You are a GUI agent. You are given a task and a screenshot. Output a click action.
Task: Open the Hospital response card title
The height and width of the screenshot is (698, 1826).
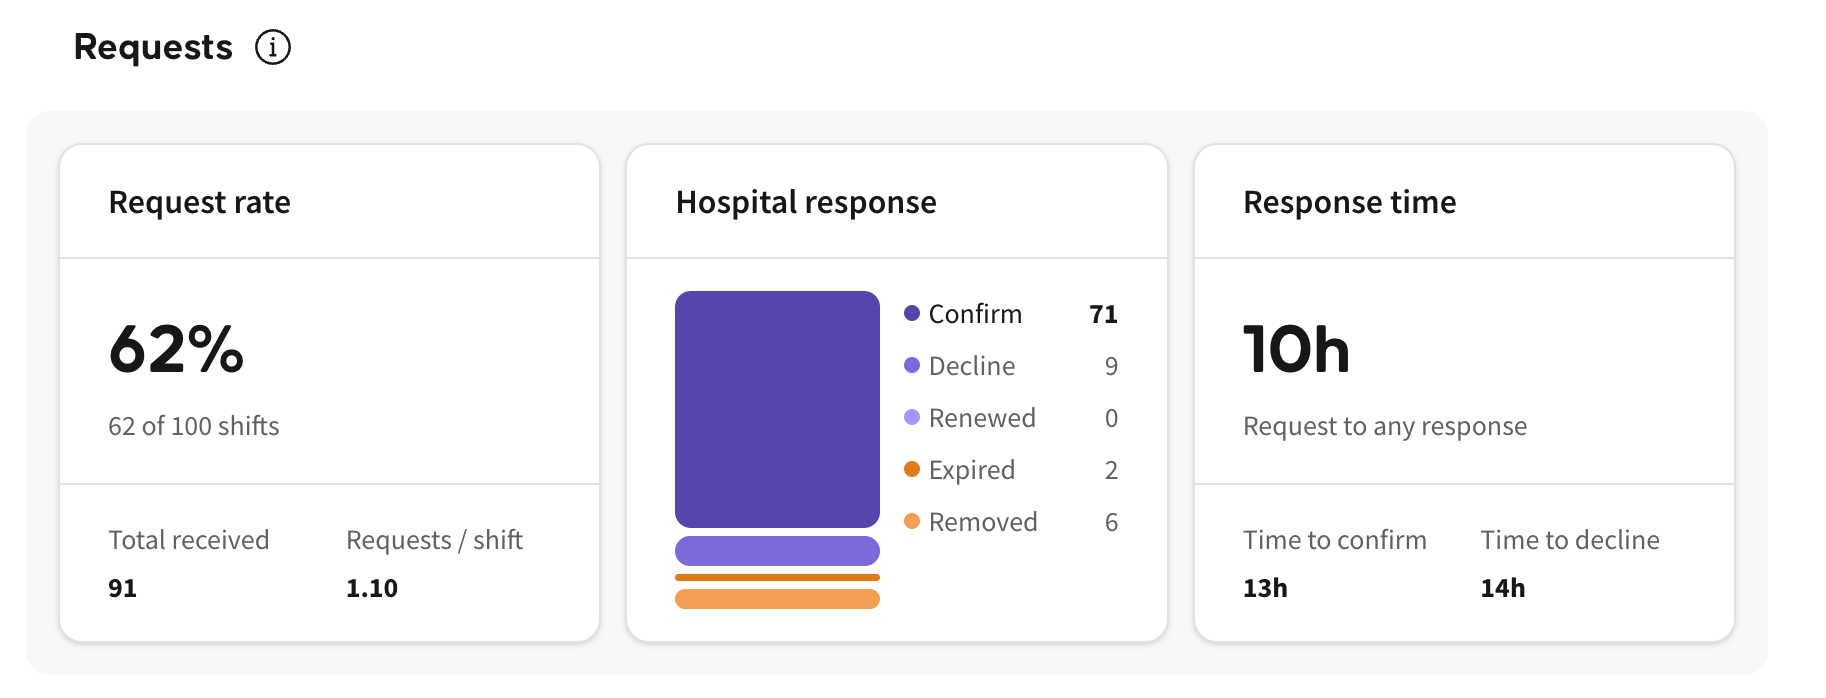pyautogui.click(x=806, y=202)
